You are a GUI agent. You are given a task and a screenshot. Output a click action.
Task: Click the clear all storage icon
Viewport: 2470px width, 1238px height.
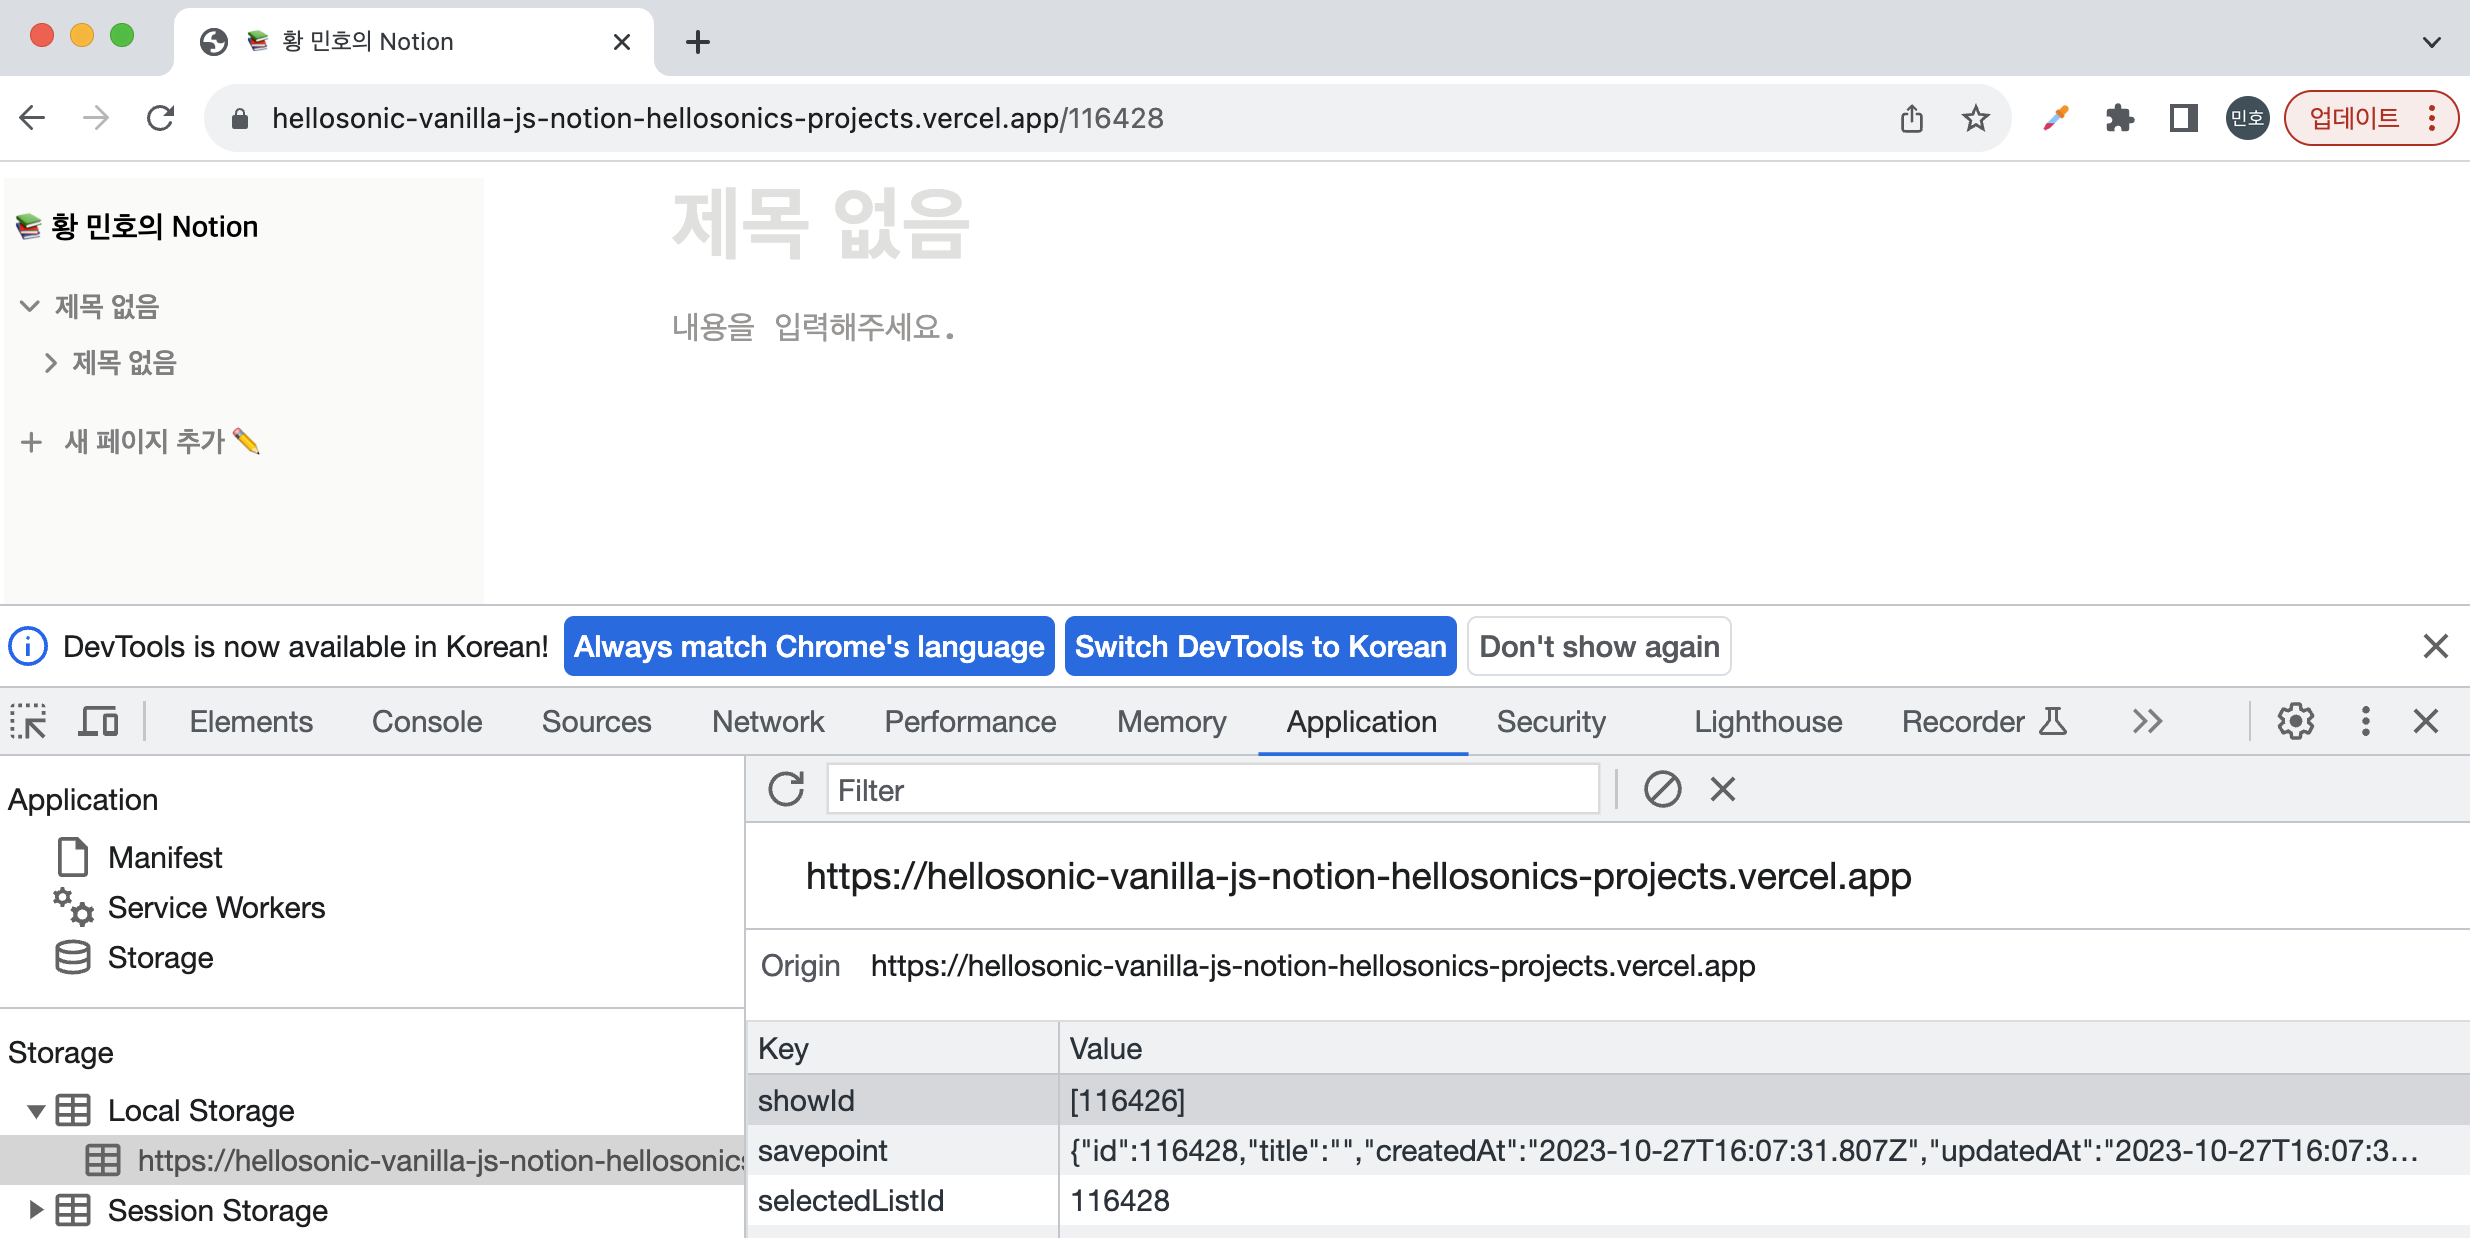1662,789
